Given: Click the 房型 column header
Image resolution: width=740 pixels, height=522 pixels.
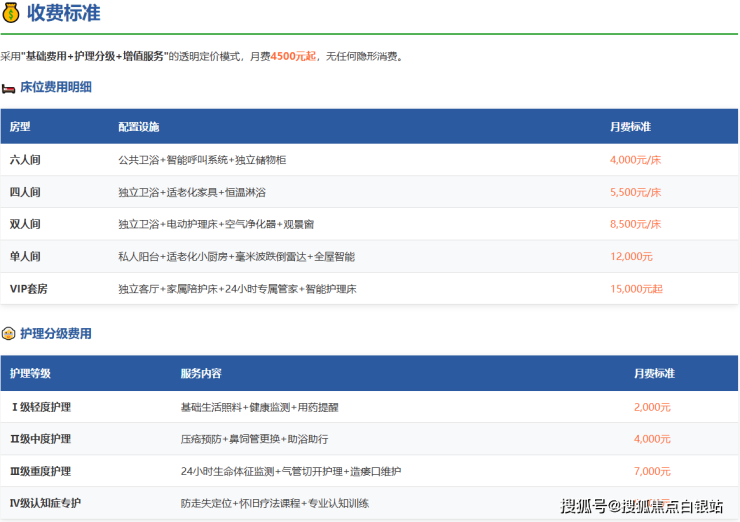Looking at the screenshot, I should pos(20,127).
